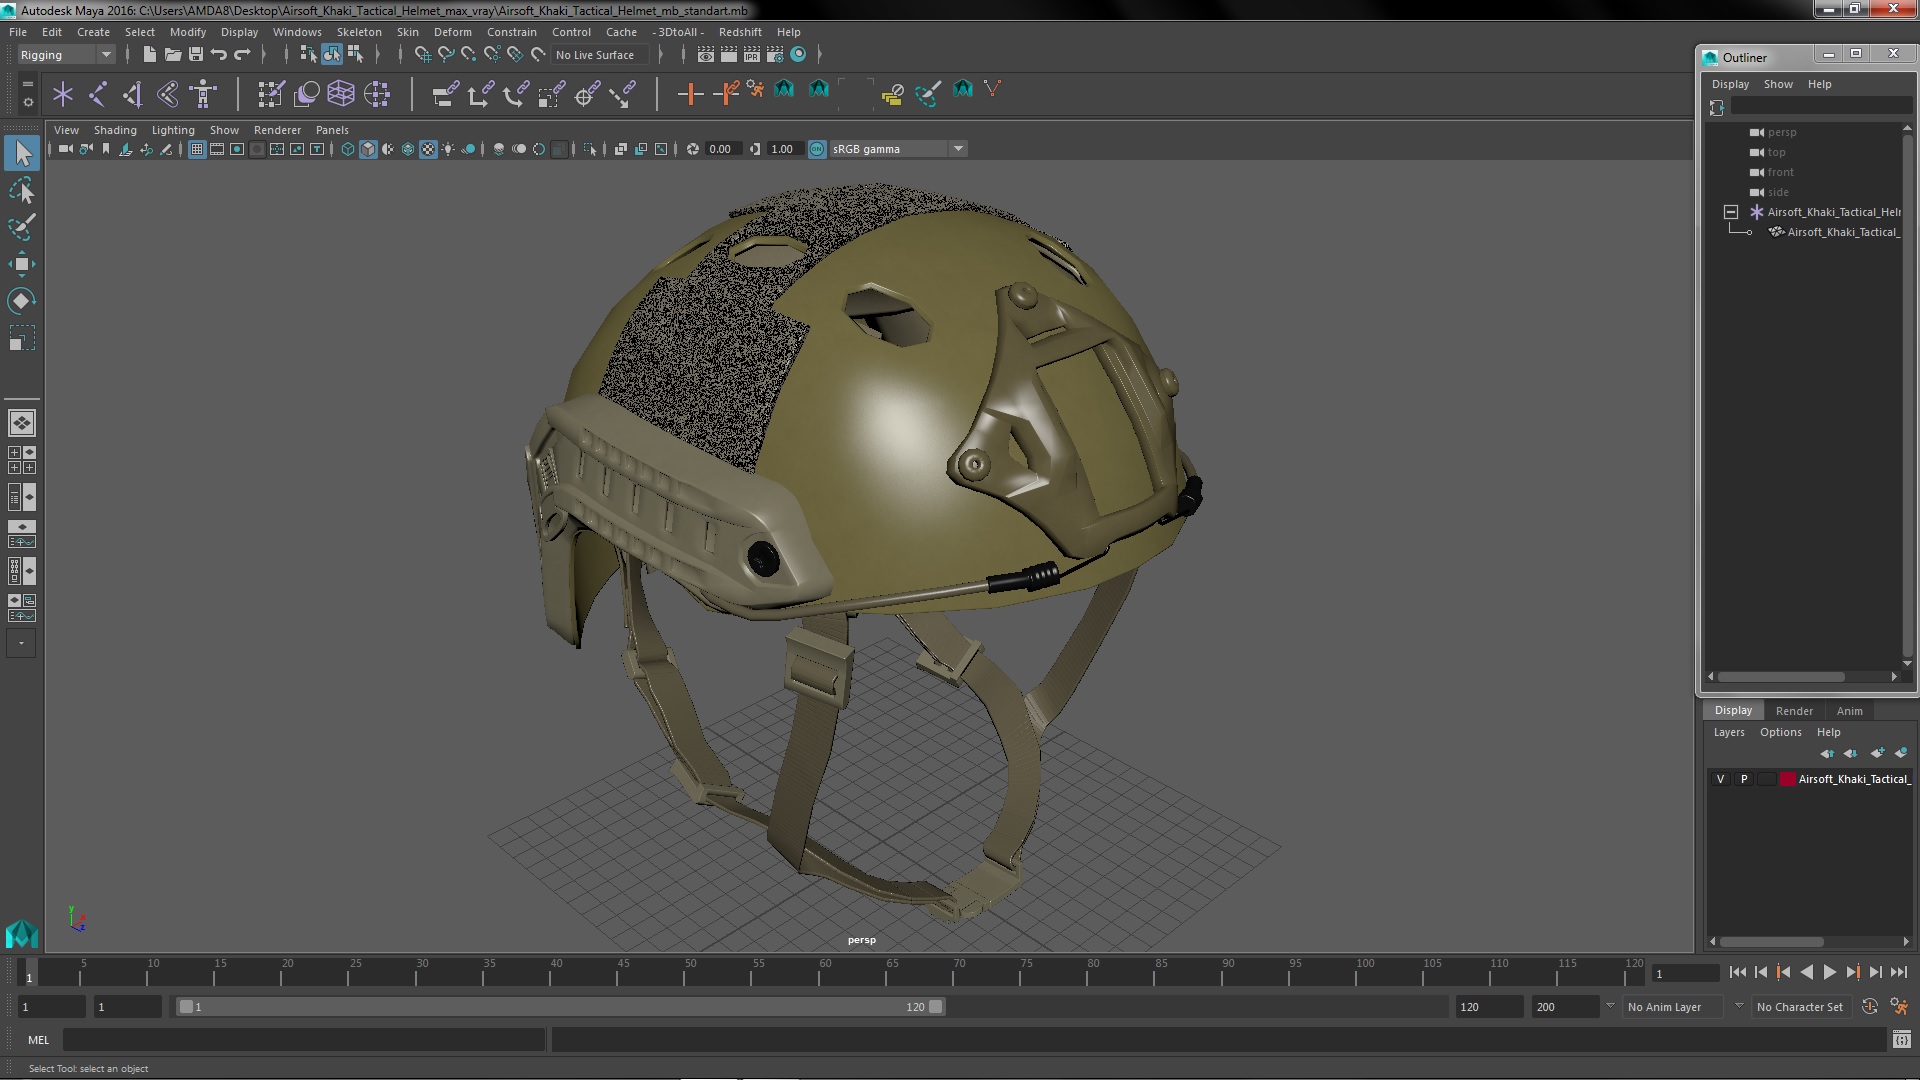Toggle viewport grid display icon
Viewport: 1920px width, 1080px height.
pyautogui.click(x=197, y=149)
